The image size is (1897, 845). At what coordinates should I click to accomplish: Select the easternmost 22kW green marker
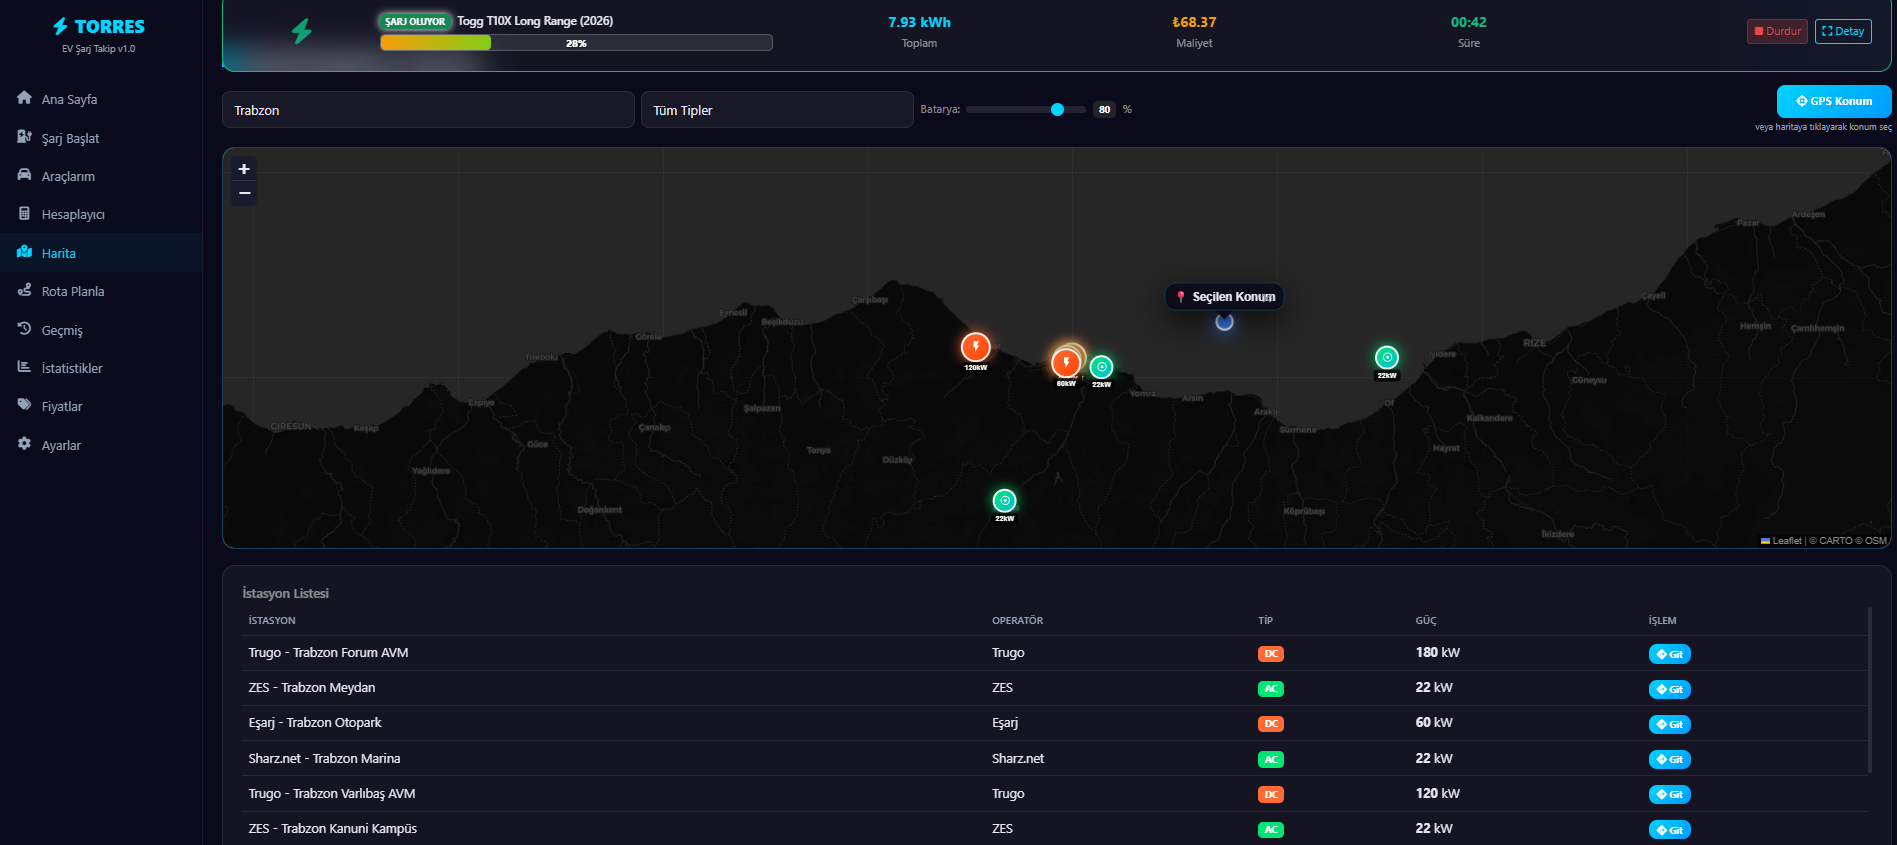1386,357
